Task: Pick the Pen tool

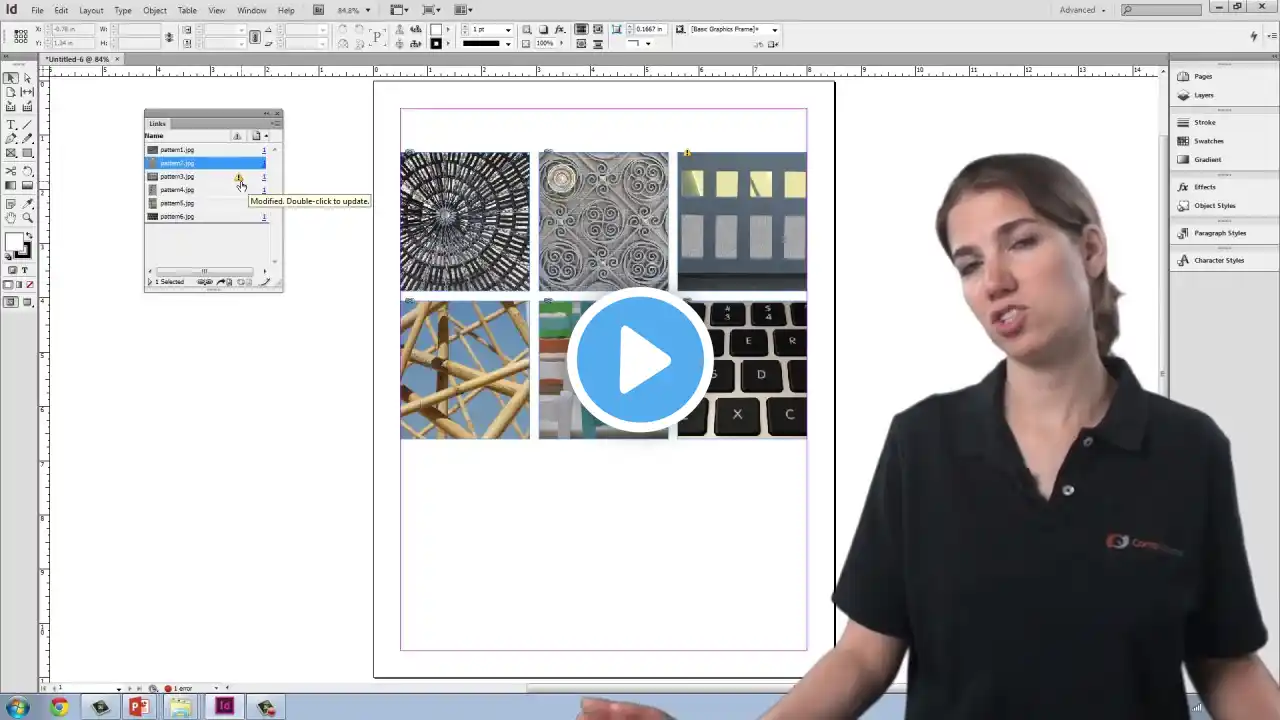Action: pyautogui.click(x=11, y=139)
